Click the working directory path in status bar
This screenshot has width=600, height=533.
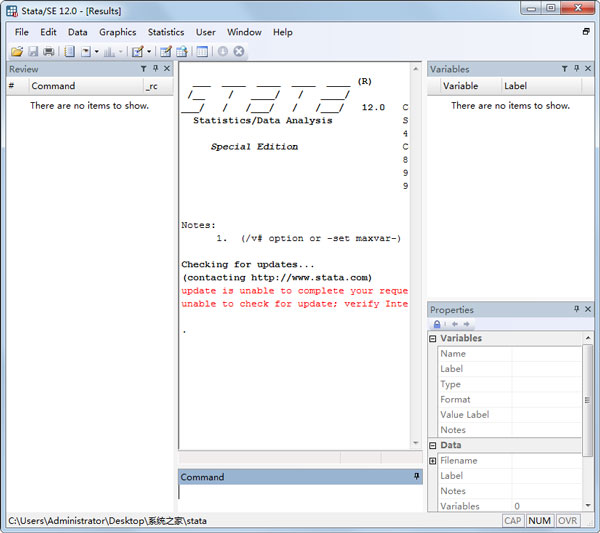point(108,521)
